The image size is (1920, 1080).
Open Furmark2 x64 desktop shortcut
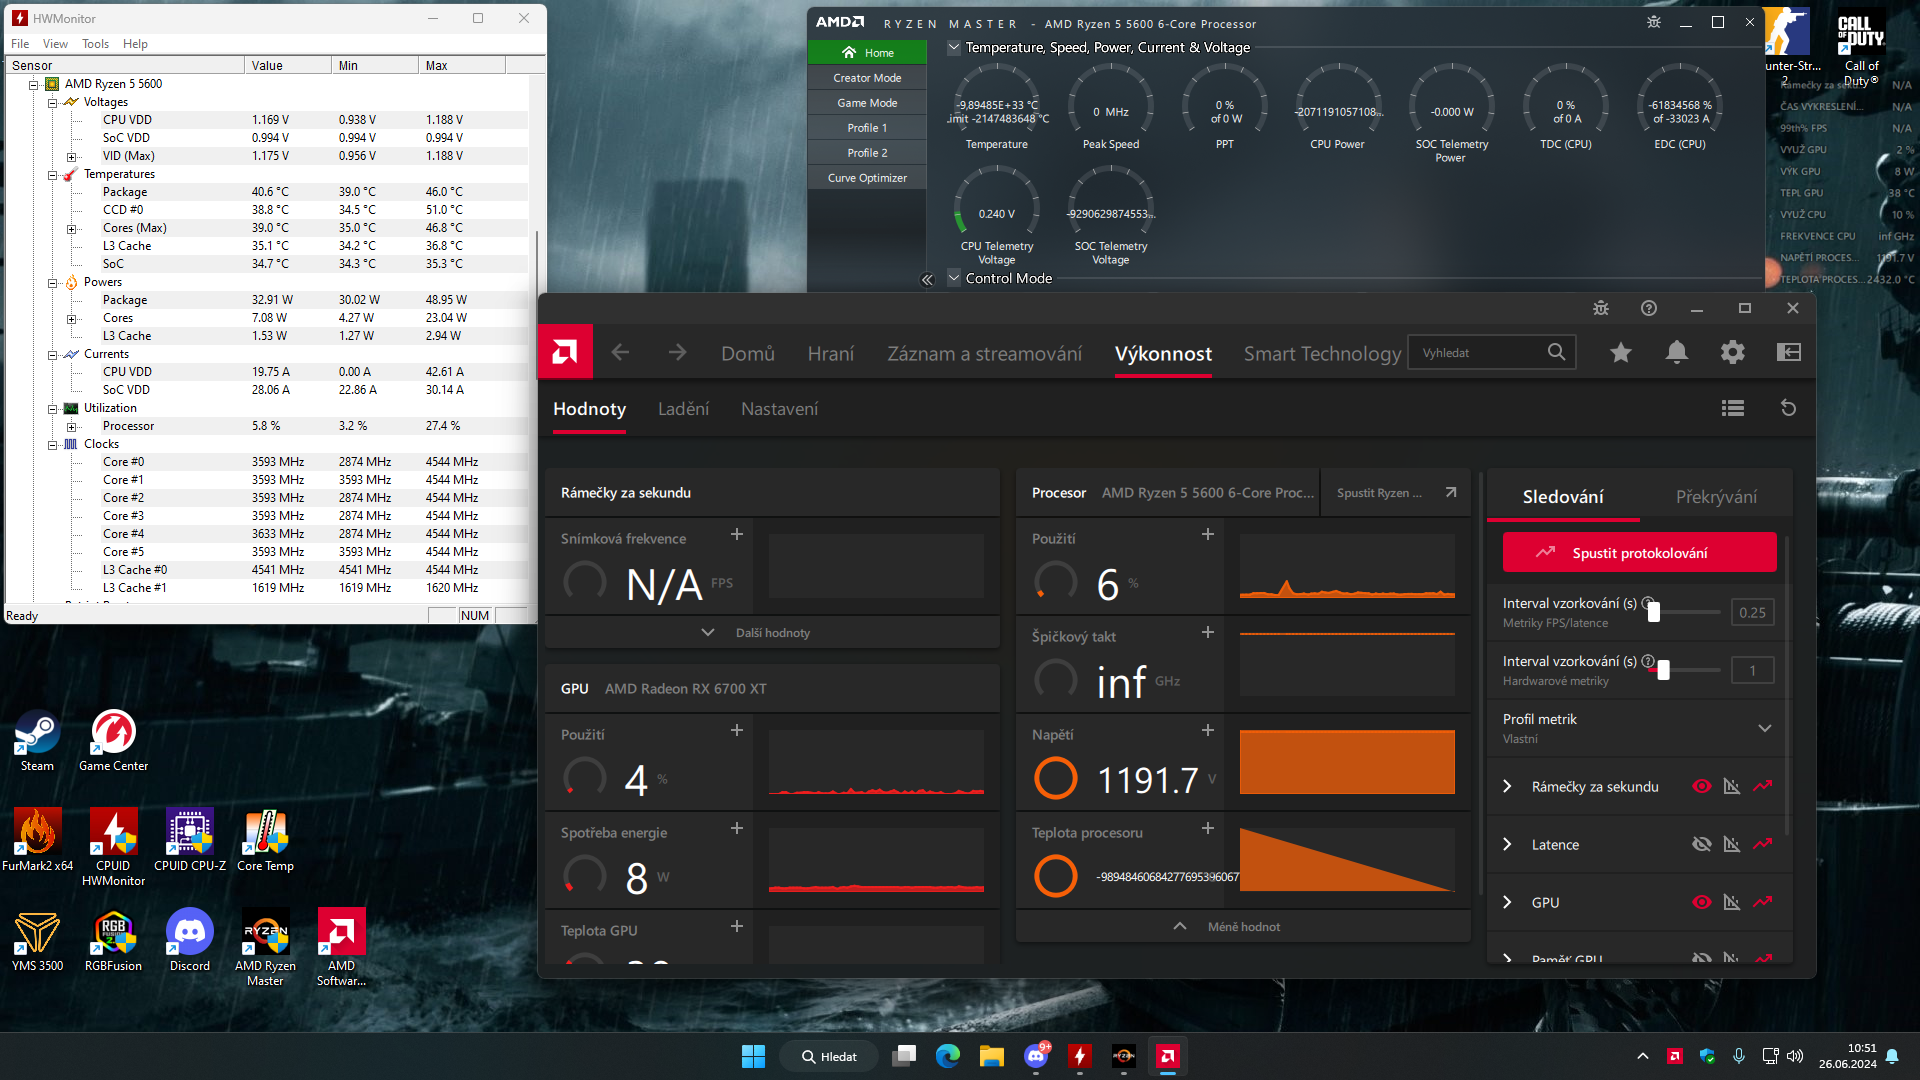tap(37, 833)
